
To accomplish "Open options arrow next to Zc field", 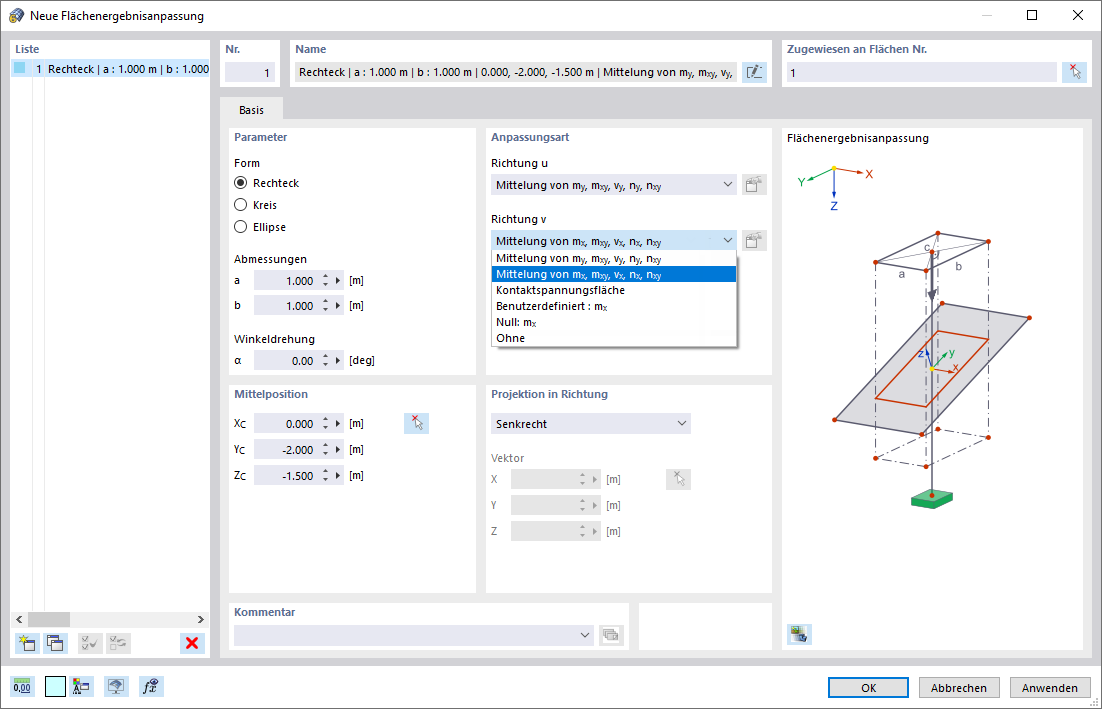I will point(338,476).
